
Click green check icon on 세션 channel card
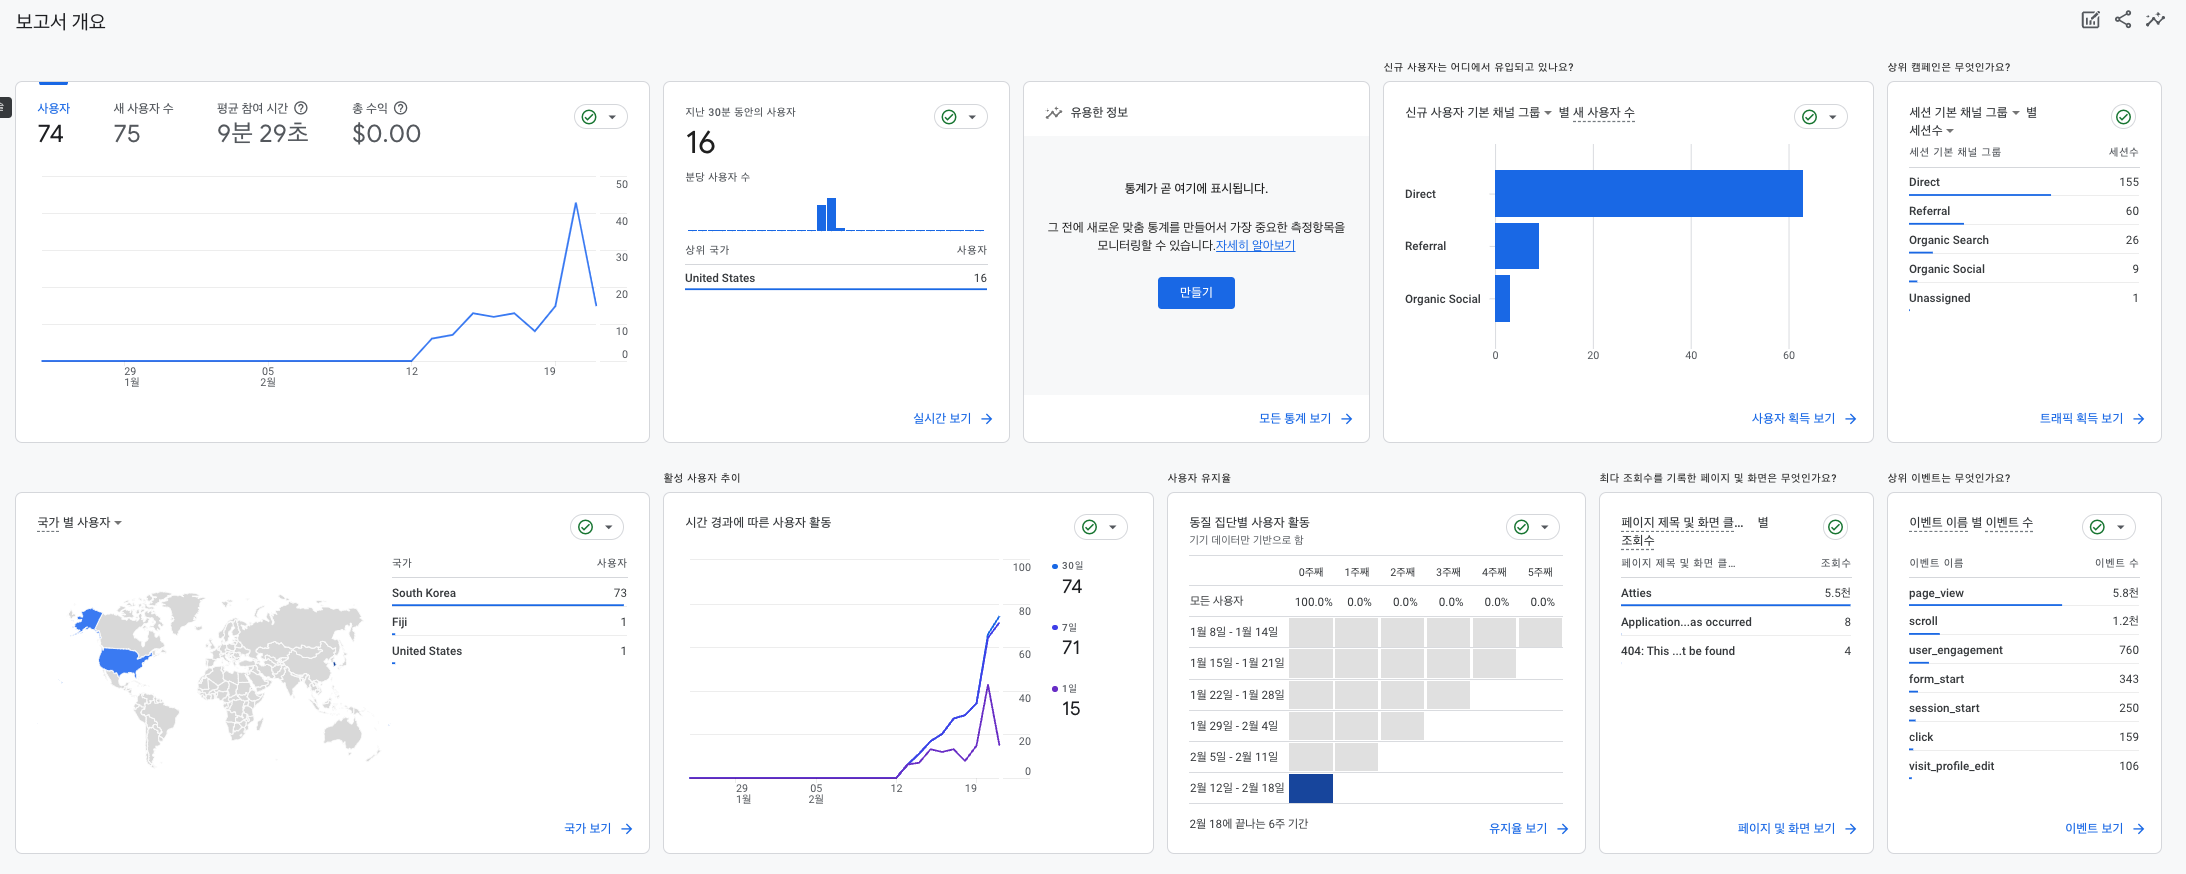coord(2123,117)
